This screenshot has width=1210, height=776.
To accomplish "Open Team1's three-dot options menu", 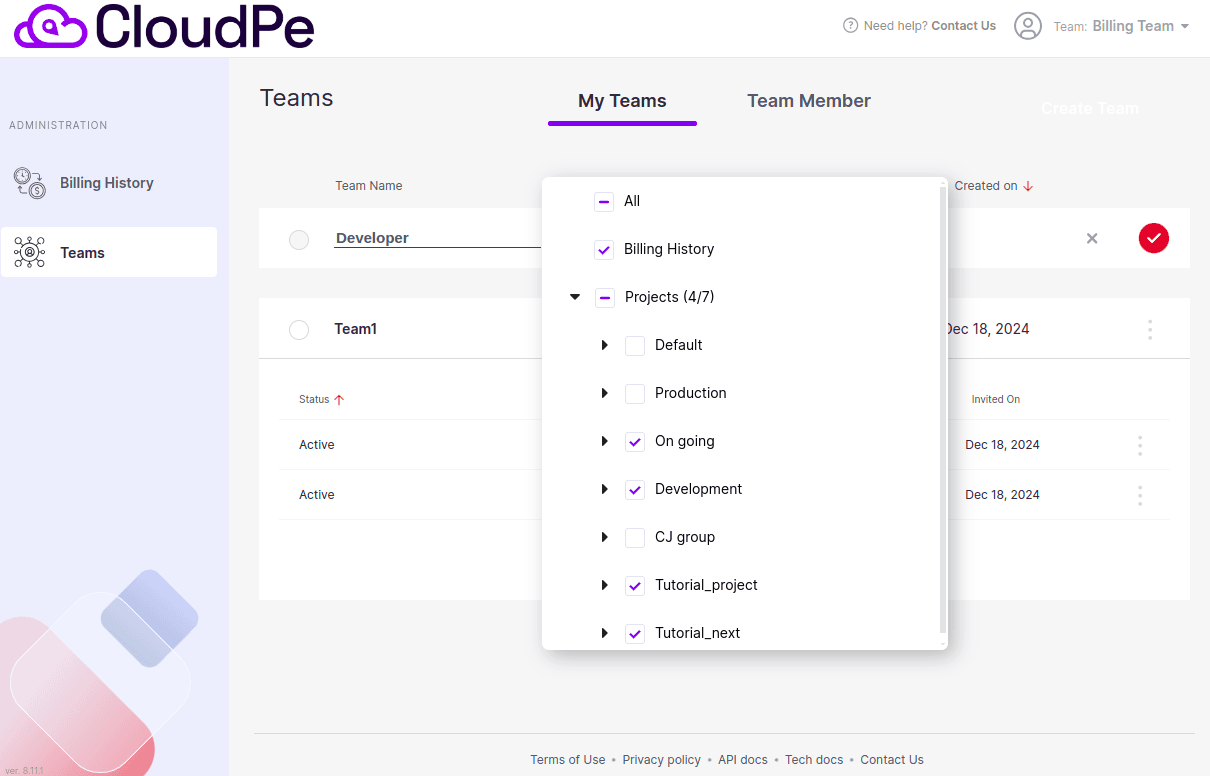I will [x=1149, y=328].
